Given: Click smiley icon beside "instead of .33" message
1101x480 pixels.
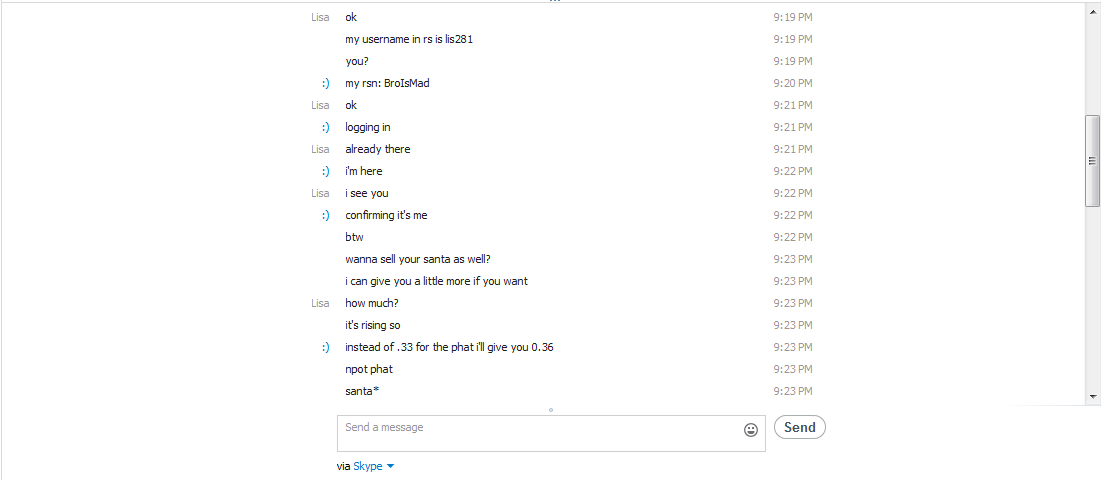Looking at the screenshot, I should [x=325, y=347].
